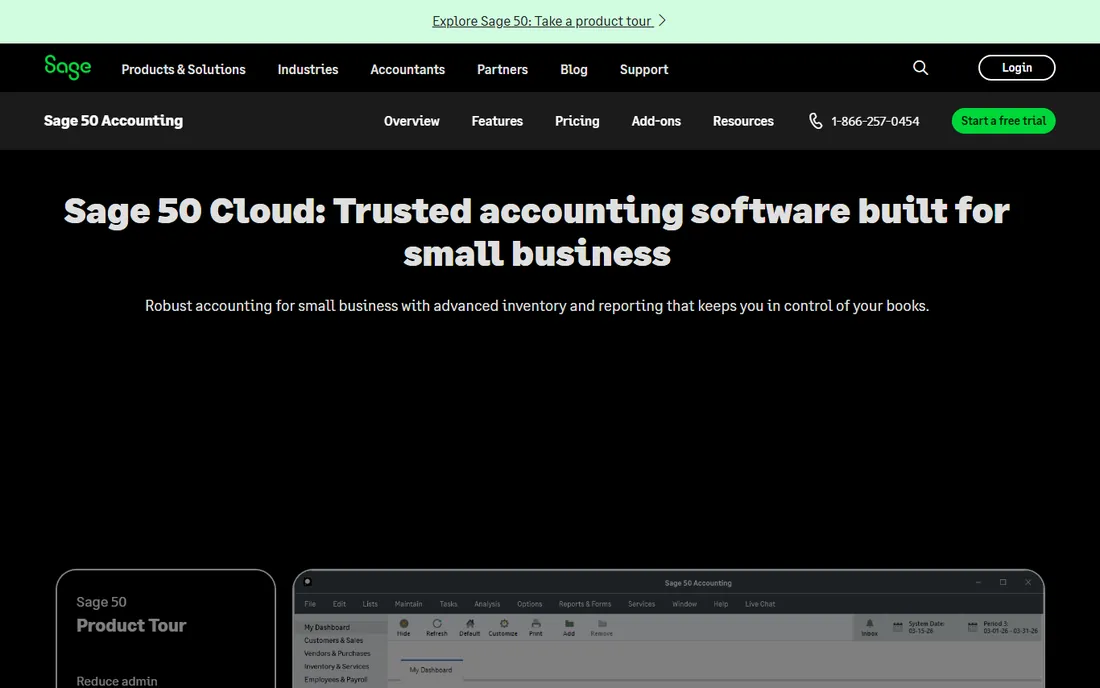Click the arrow beside the product tour banner
This screenshot has height=688, width=1100.
coord(662,20)
